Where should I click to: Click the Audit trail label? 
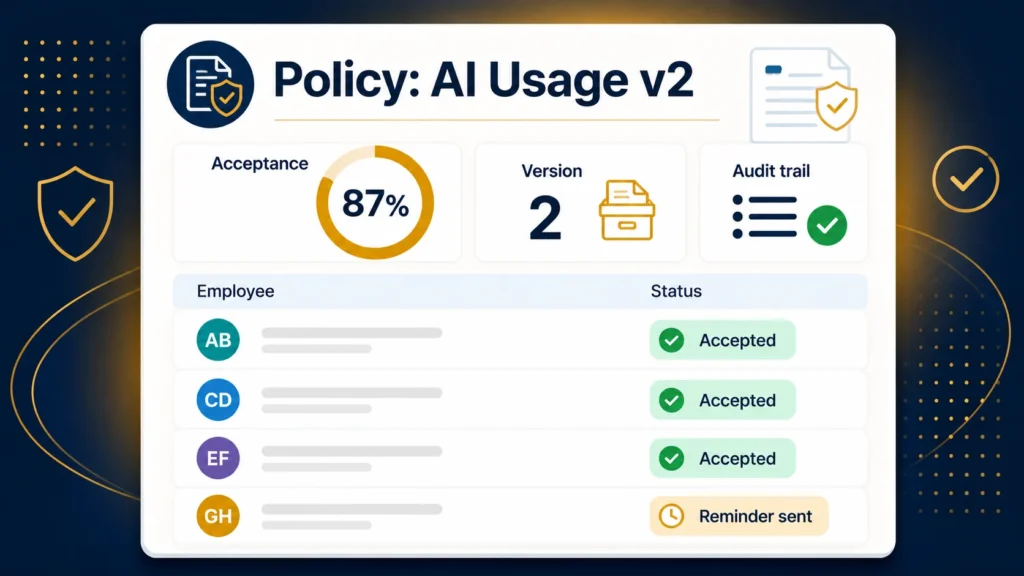coord(771,171)
